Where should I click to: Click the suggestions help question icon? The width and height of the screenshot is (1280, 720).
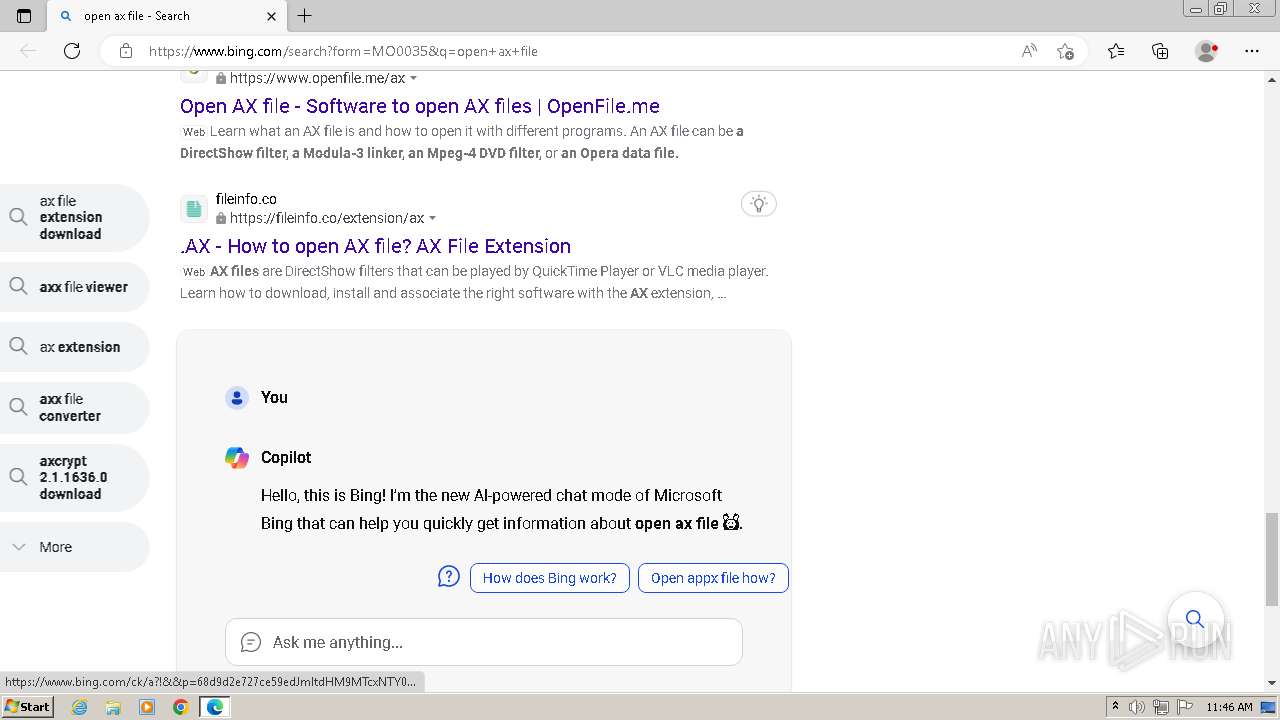point(449,576)
